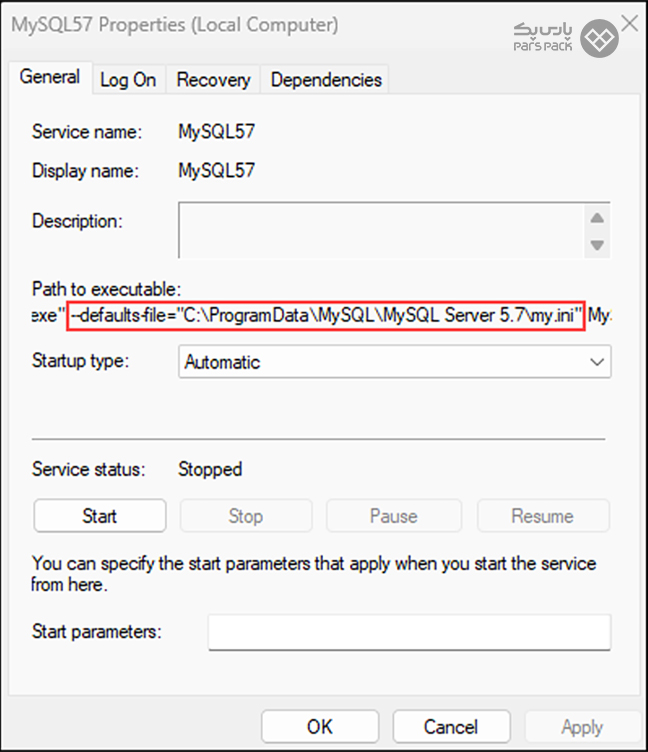The height and width of the screenshot is (752, 648).
Task: Focus the Start parameters input field
Action: point(410,632)
